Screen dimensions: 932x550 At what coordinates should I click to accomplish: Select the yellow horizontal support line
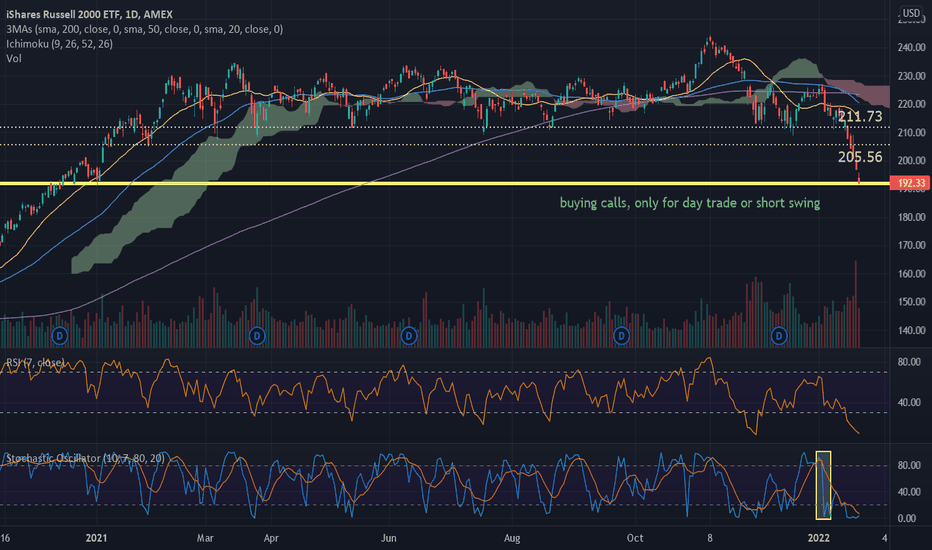445,183
